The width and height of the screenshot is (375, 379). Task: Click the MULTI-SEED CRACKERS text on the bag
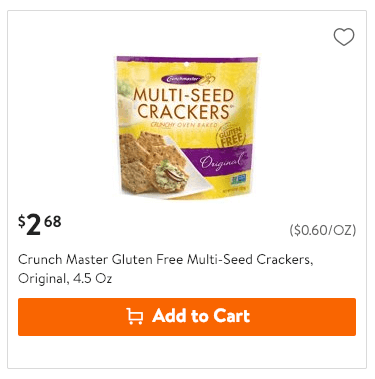click(183, 104)
